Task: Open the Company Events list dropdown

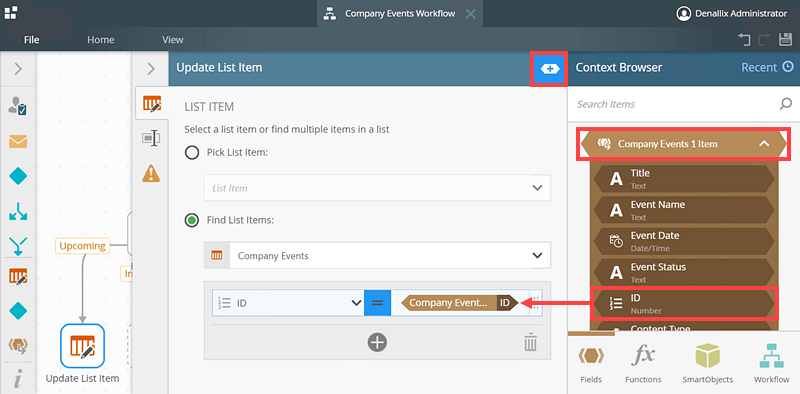Action: pyautogui.click(x=377, y=255)
